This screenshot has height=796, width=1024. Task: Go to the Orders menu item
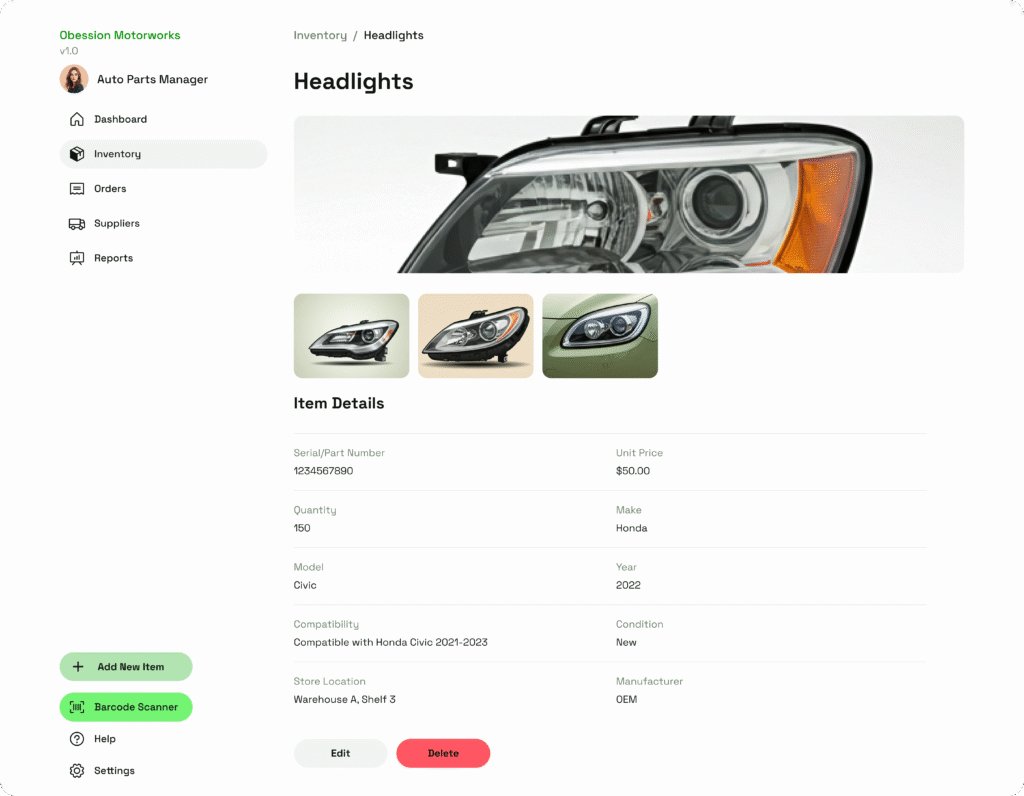point(163,189)
